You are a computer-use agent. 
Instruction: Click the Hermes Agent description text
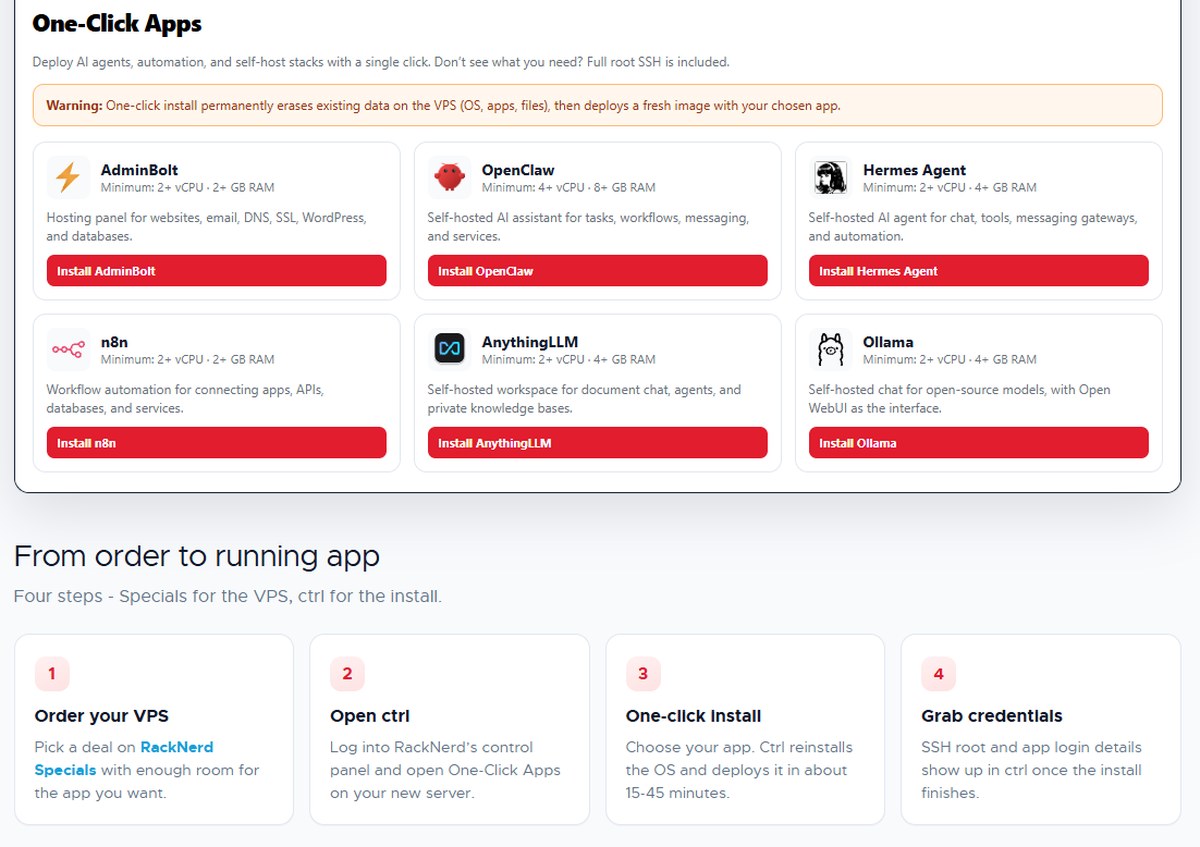click(973, 227)
